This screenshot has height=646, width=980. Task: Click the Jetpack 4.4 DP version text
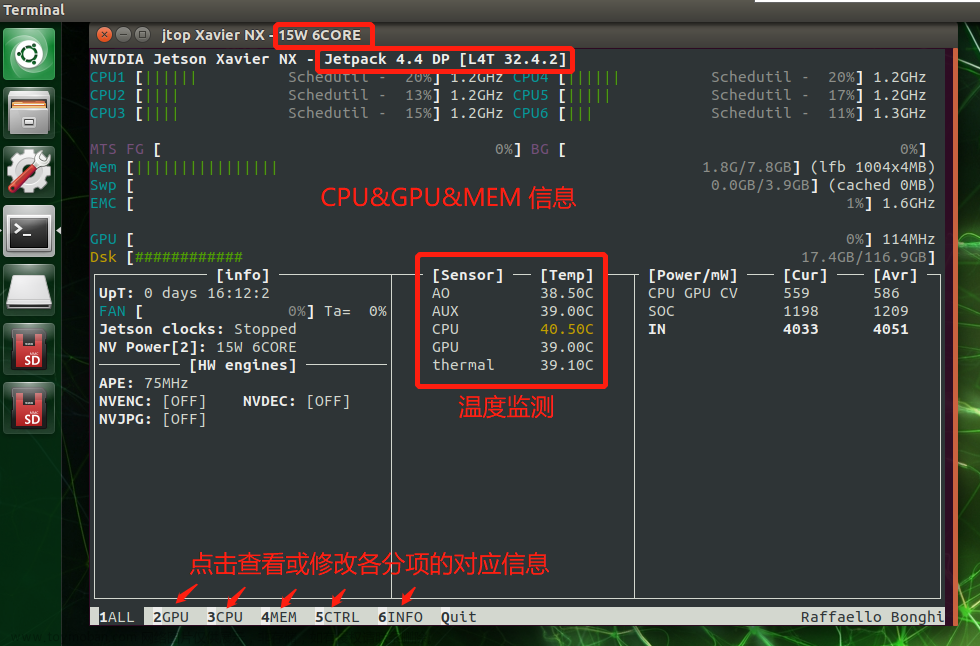pos(445,59)
